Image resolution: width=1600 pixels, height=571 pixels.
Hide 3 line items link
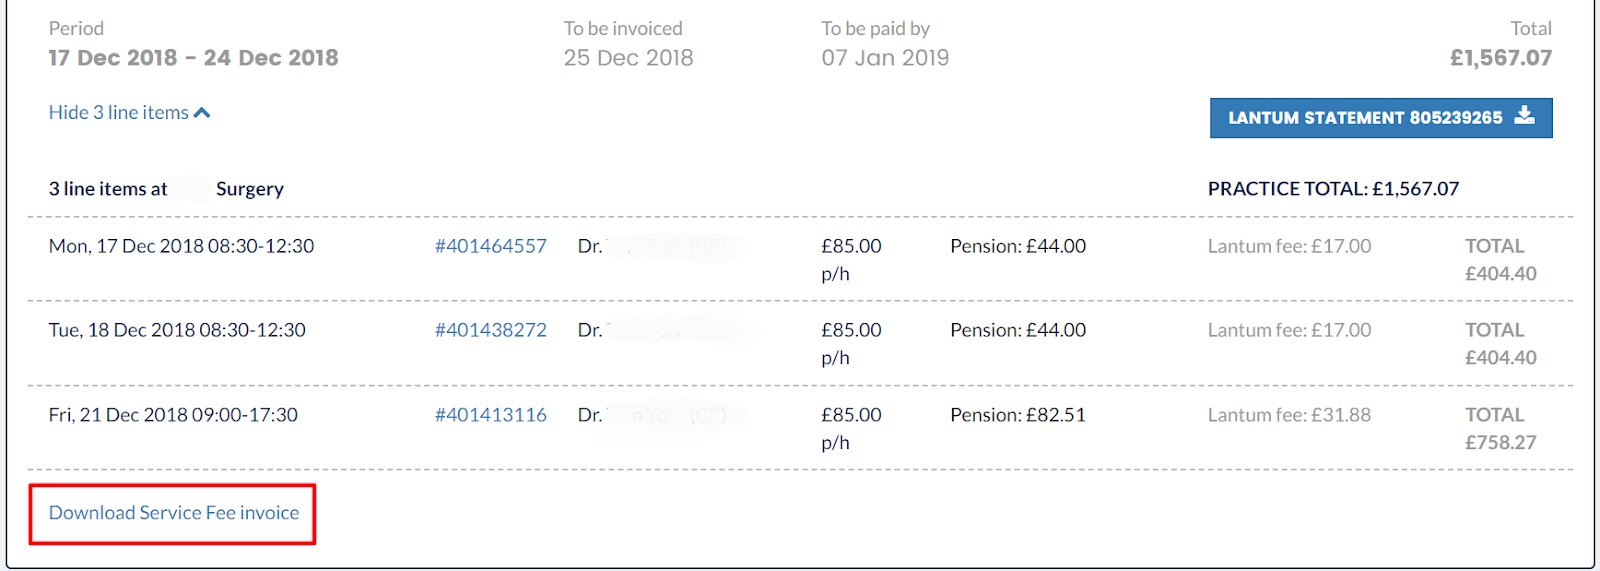click(129, 112)
